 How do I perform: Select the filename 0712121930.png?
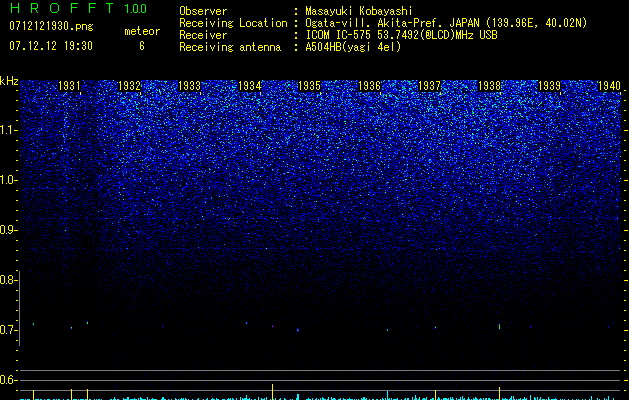51,26
